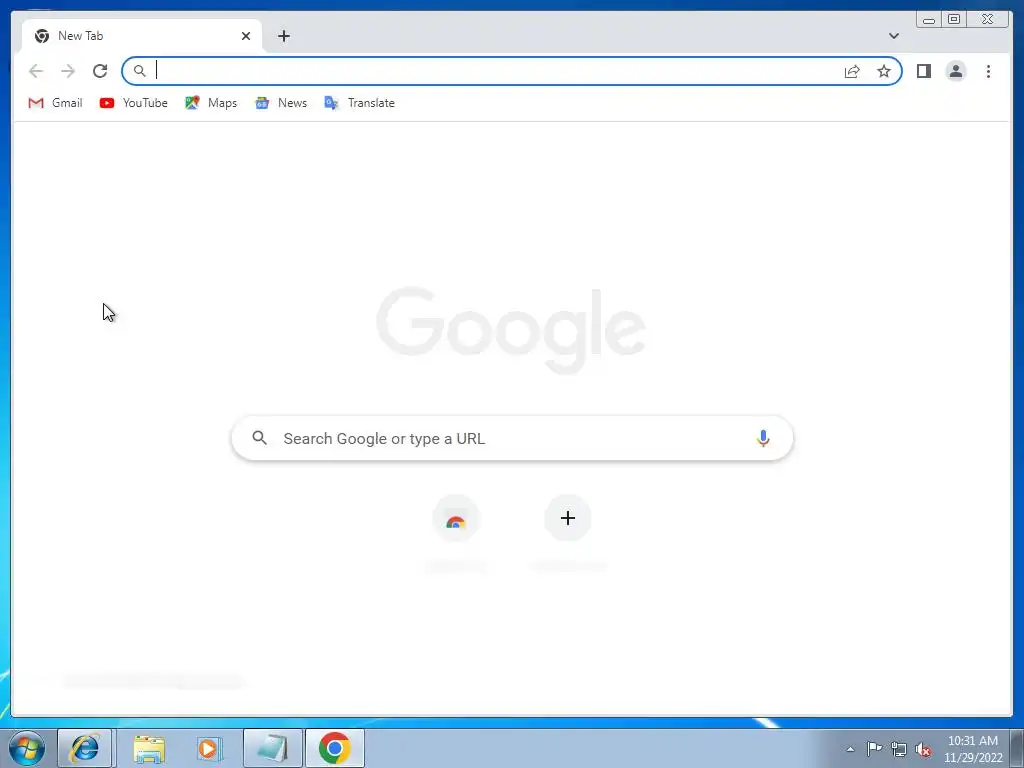Start voice search with the microphone
Image resolution: width=1024 pixels, height=768 pixels.
[x=763, y=438]
